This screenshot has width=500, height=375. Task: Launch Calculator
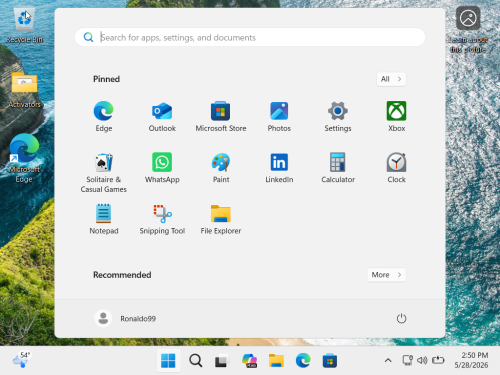click(x=338, y=168)
